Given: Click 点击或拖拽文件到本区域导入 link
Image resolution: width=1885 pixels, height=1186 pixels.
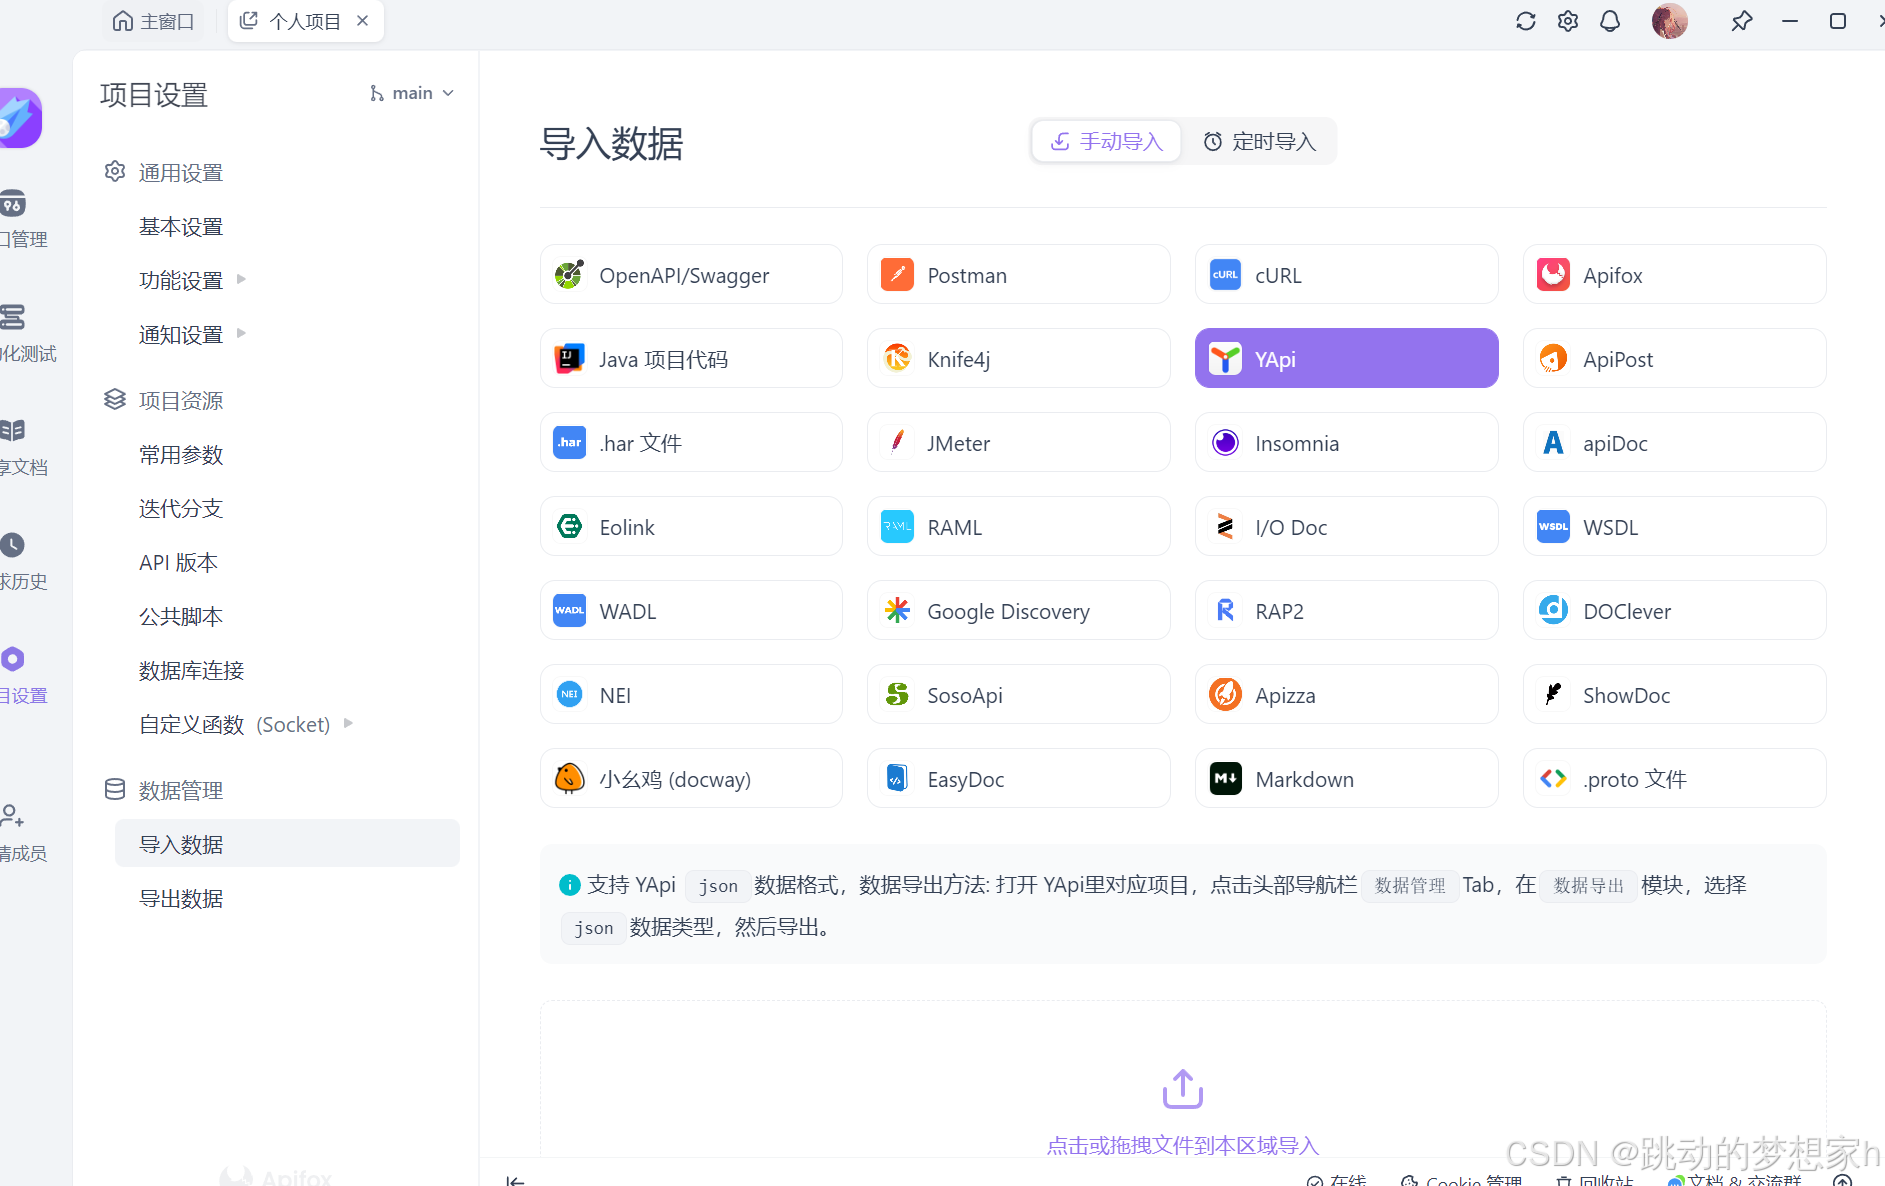Looking at the screenshot, I should point(1183,1146).
